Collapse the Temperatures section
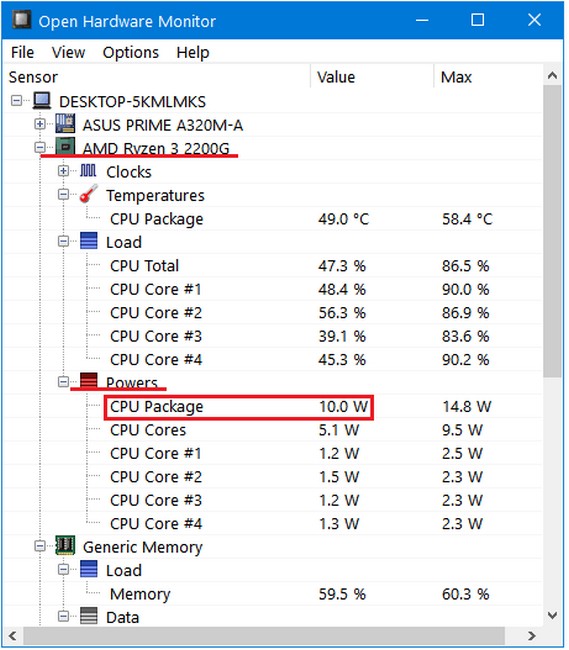Screen dimensions: 569x650 coord(63,194)
